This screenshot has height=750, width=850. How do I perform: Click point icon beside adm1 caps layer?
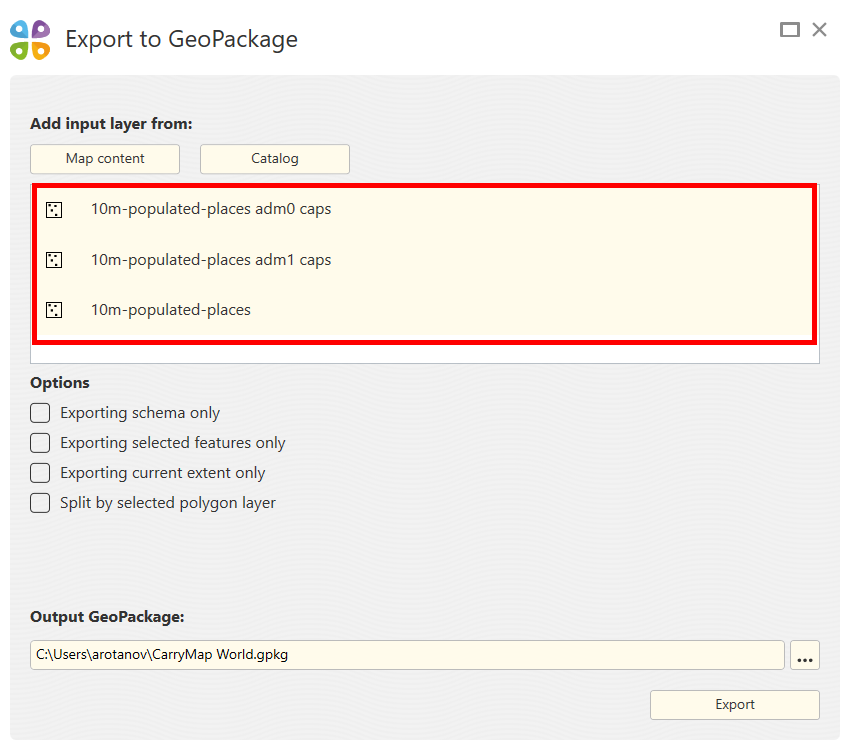(54, 260)
